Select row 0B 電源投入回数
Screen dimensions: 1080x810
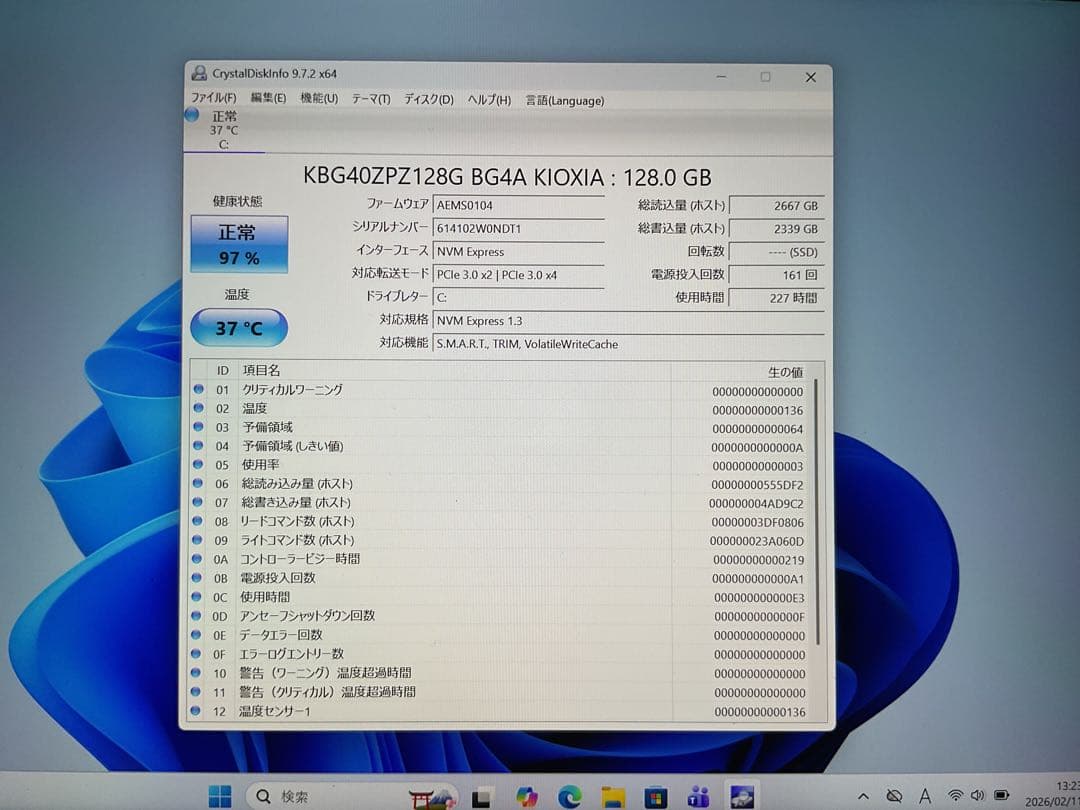501,578
